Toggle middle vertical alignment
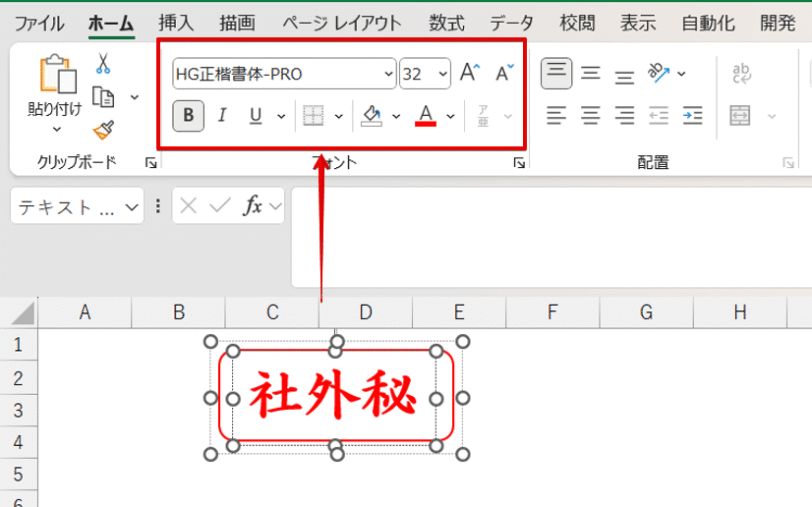Viewport: 812px width, 507px height. pos(590,73)
